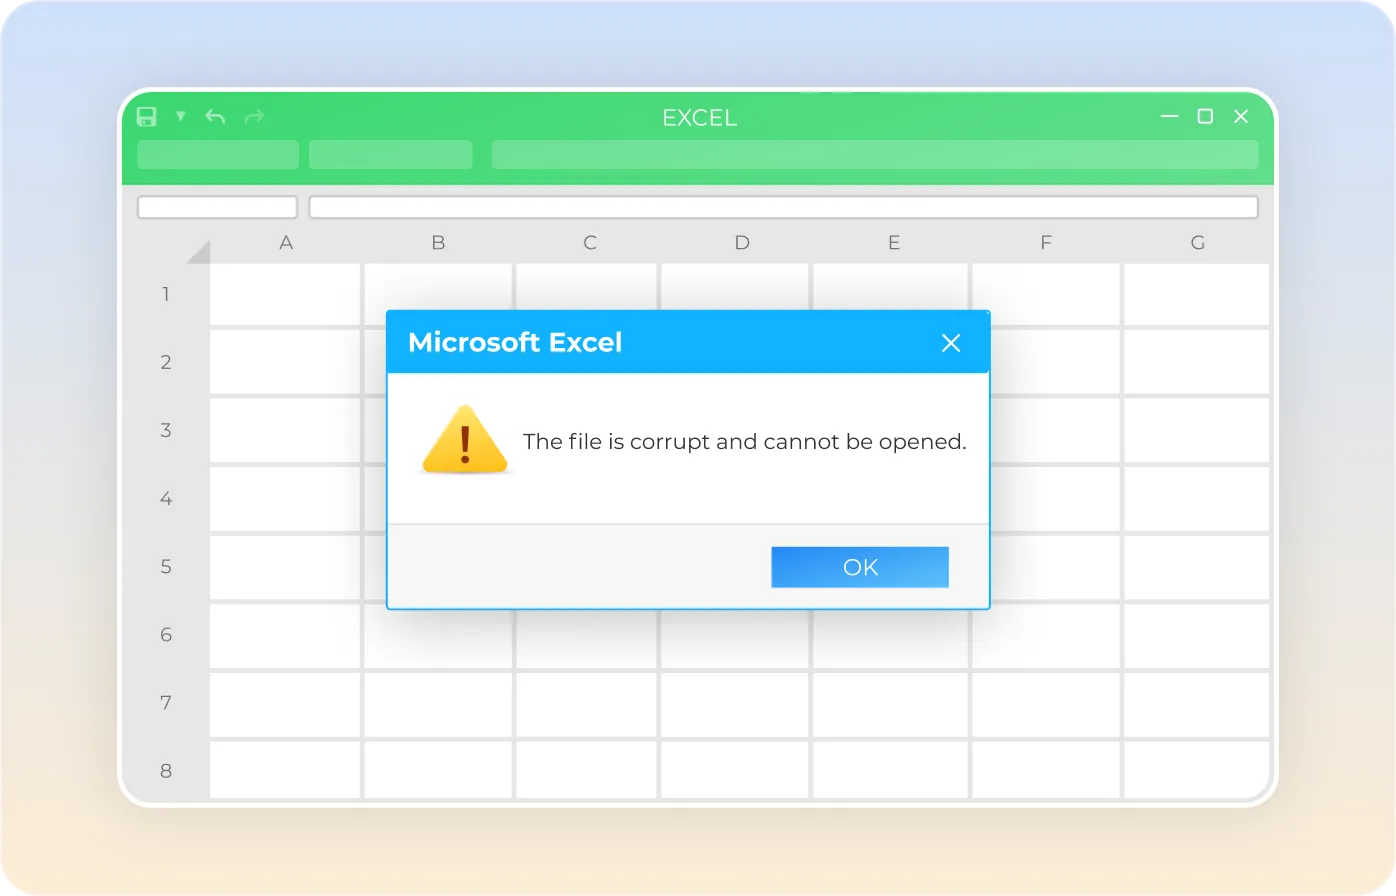The height and width of the screenshot is (896, 1396).
Task: Click the Save floppy disk icon
Action: pyautogui.click(x=146, y=117)
